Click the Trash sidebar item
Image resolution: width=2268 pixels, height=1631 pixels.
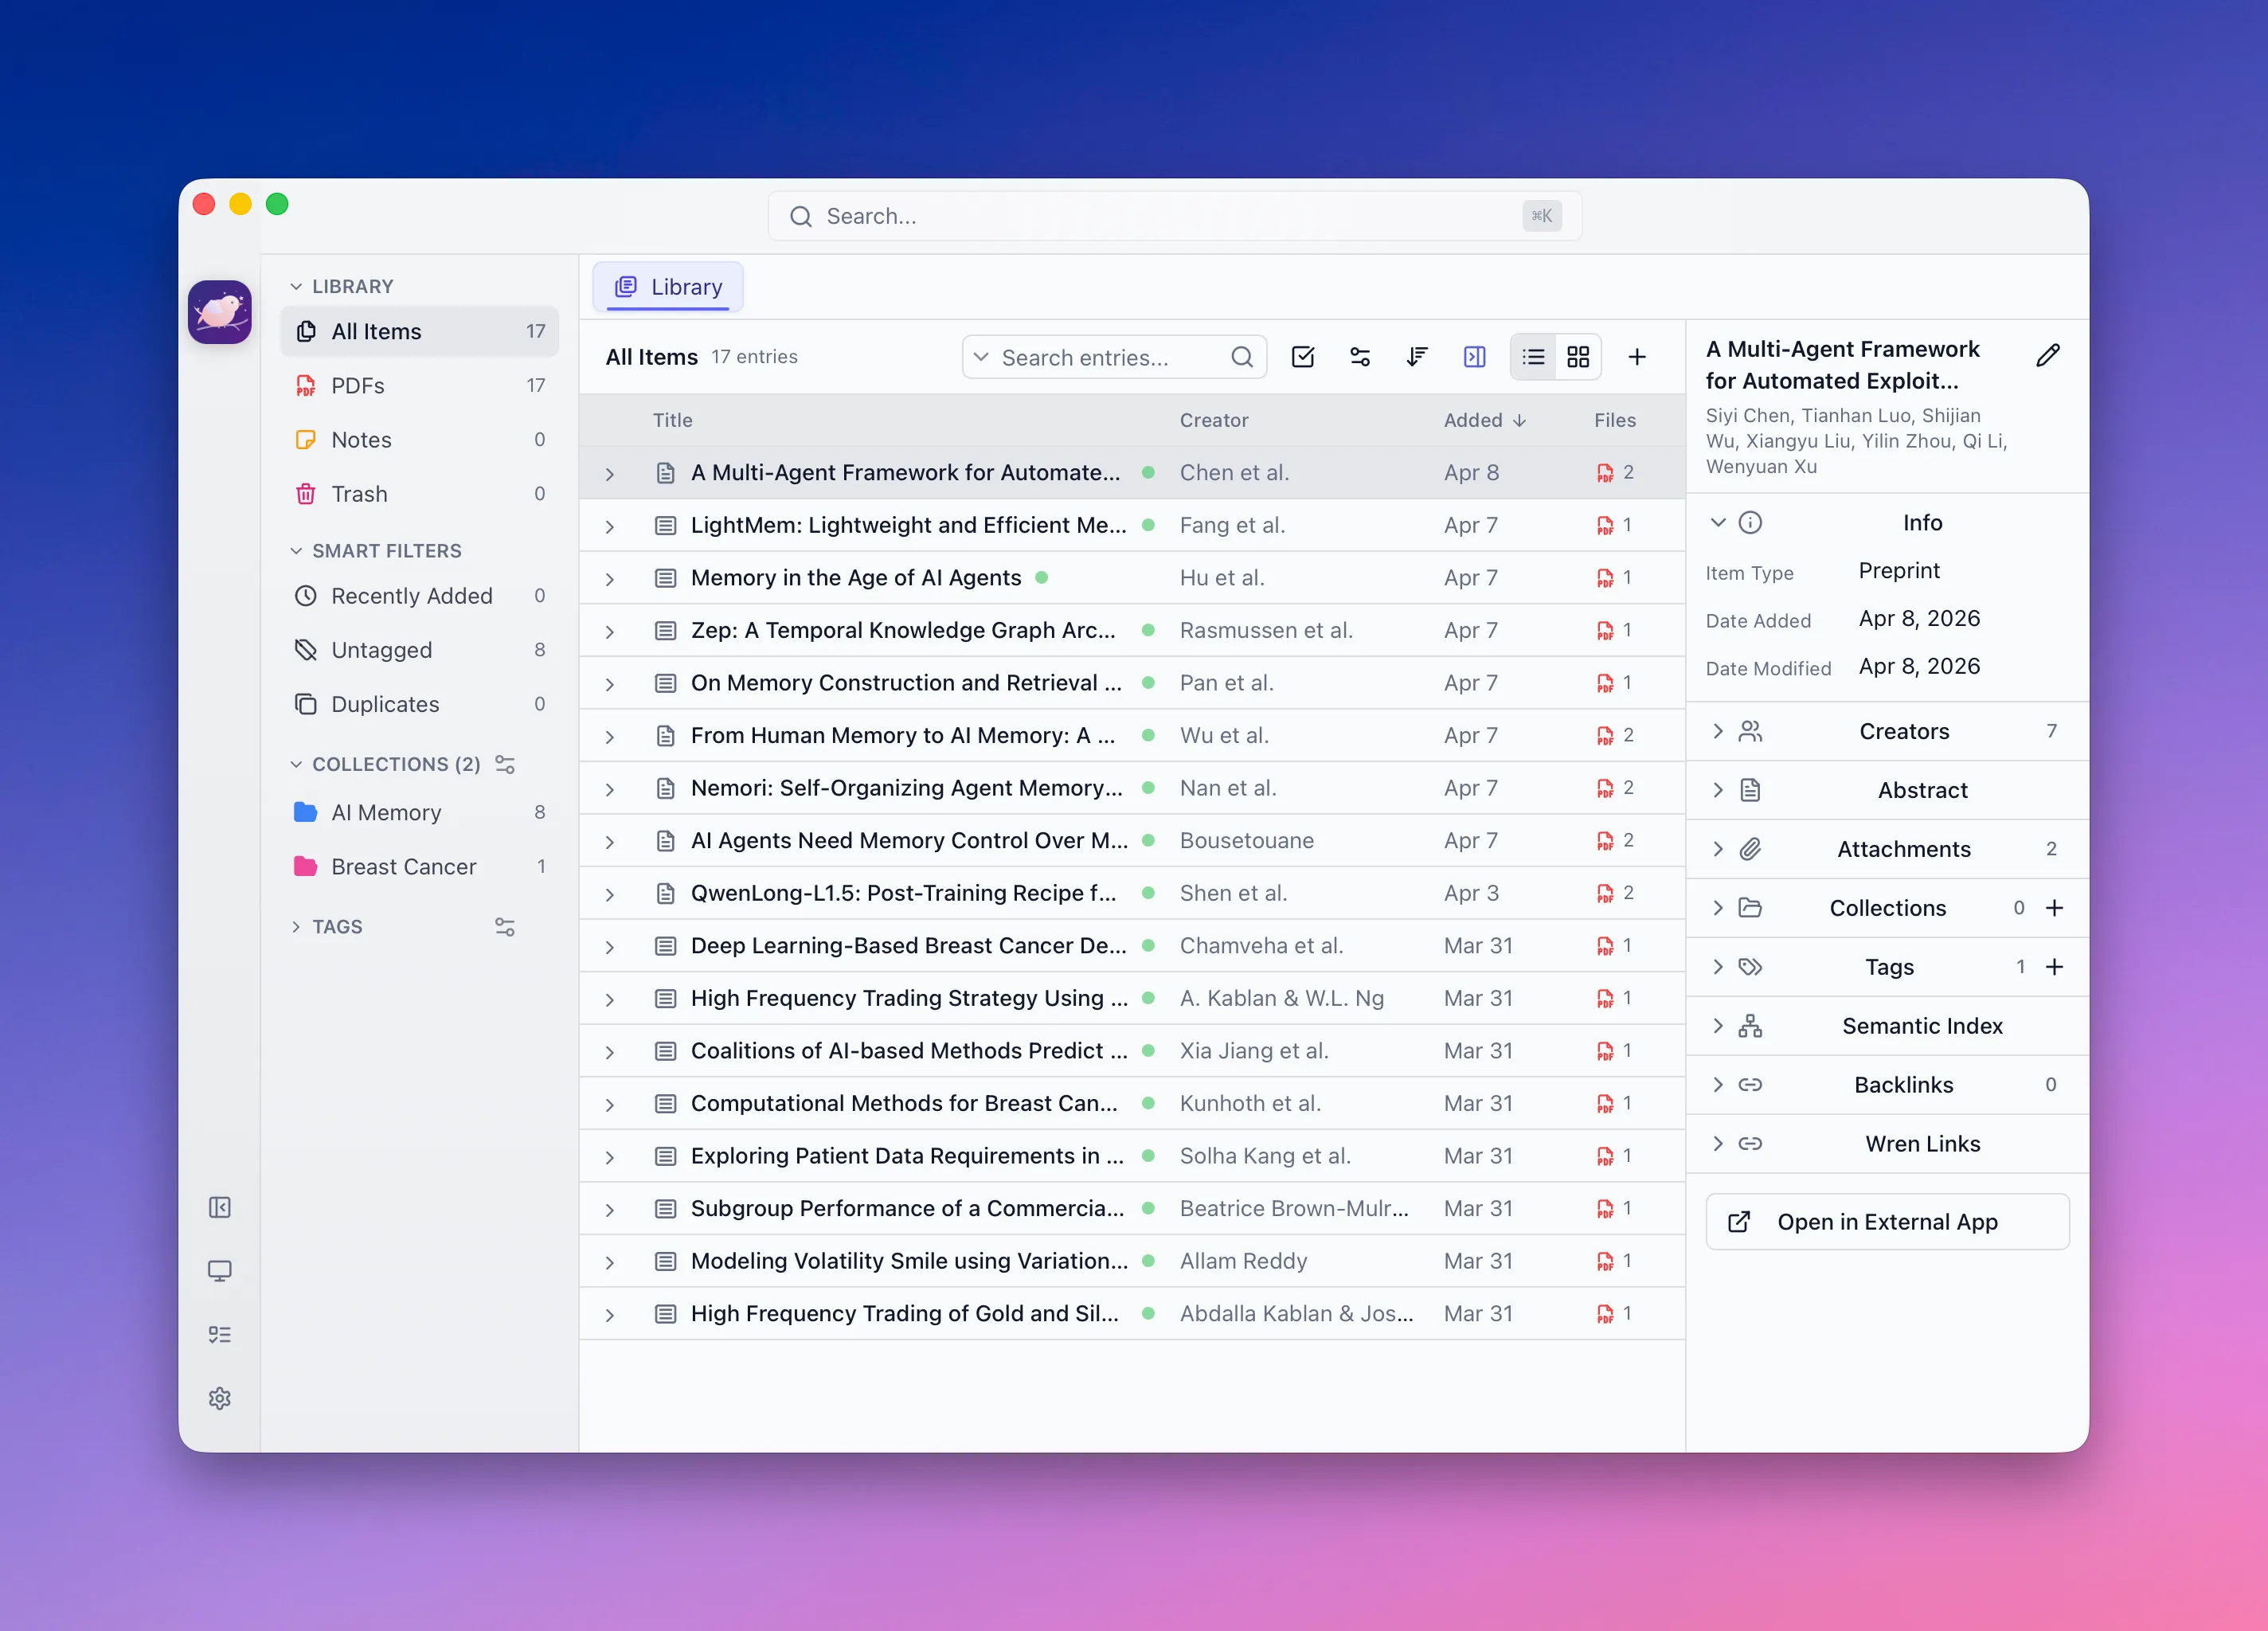419,494
